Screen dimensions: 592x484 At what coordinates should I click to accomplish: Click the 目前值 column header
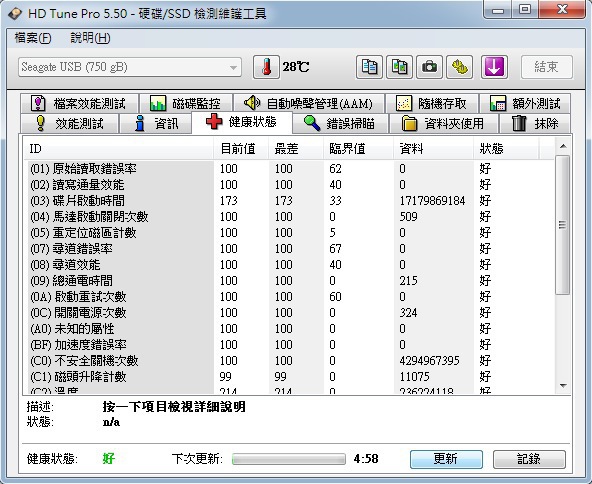pos(241,149)
